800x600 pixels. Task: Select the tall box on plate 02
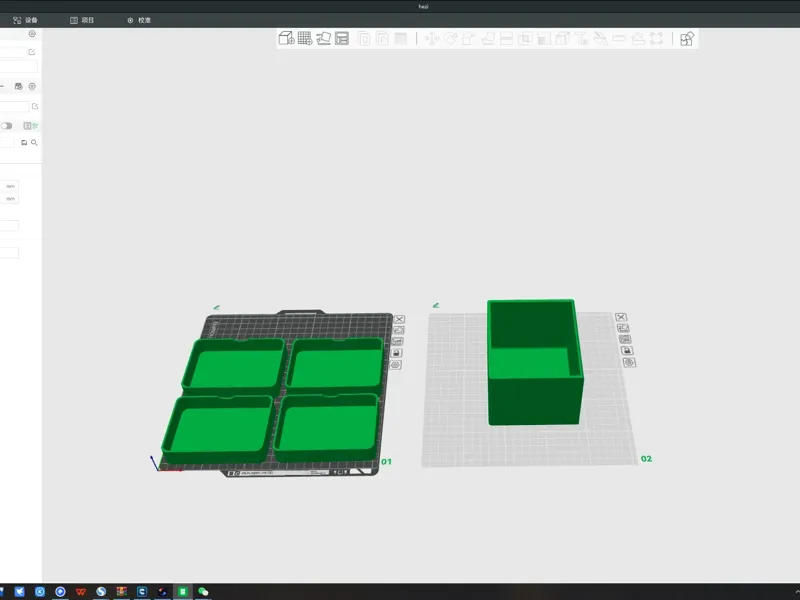tap(534, 363)
